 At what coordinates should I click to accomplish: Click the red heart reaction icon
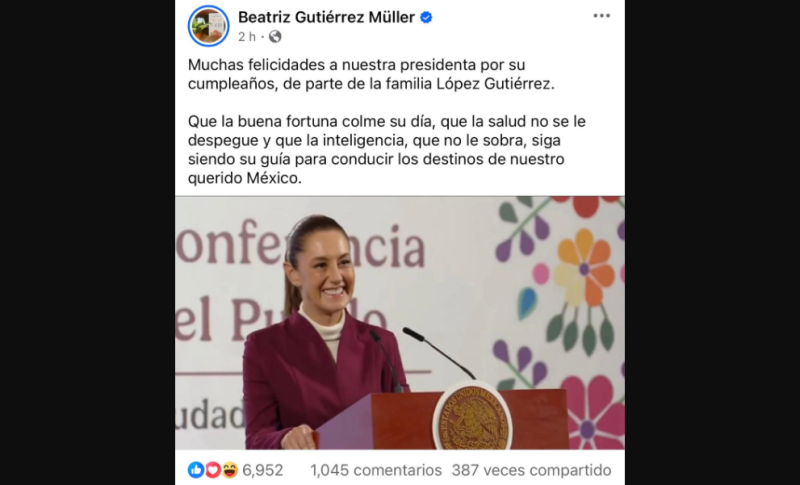(x=213, y=470)
